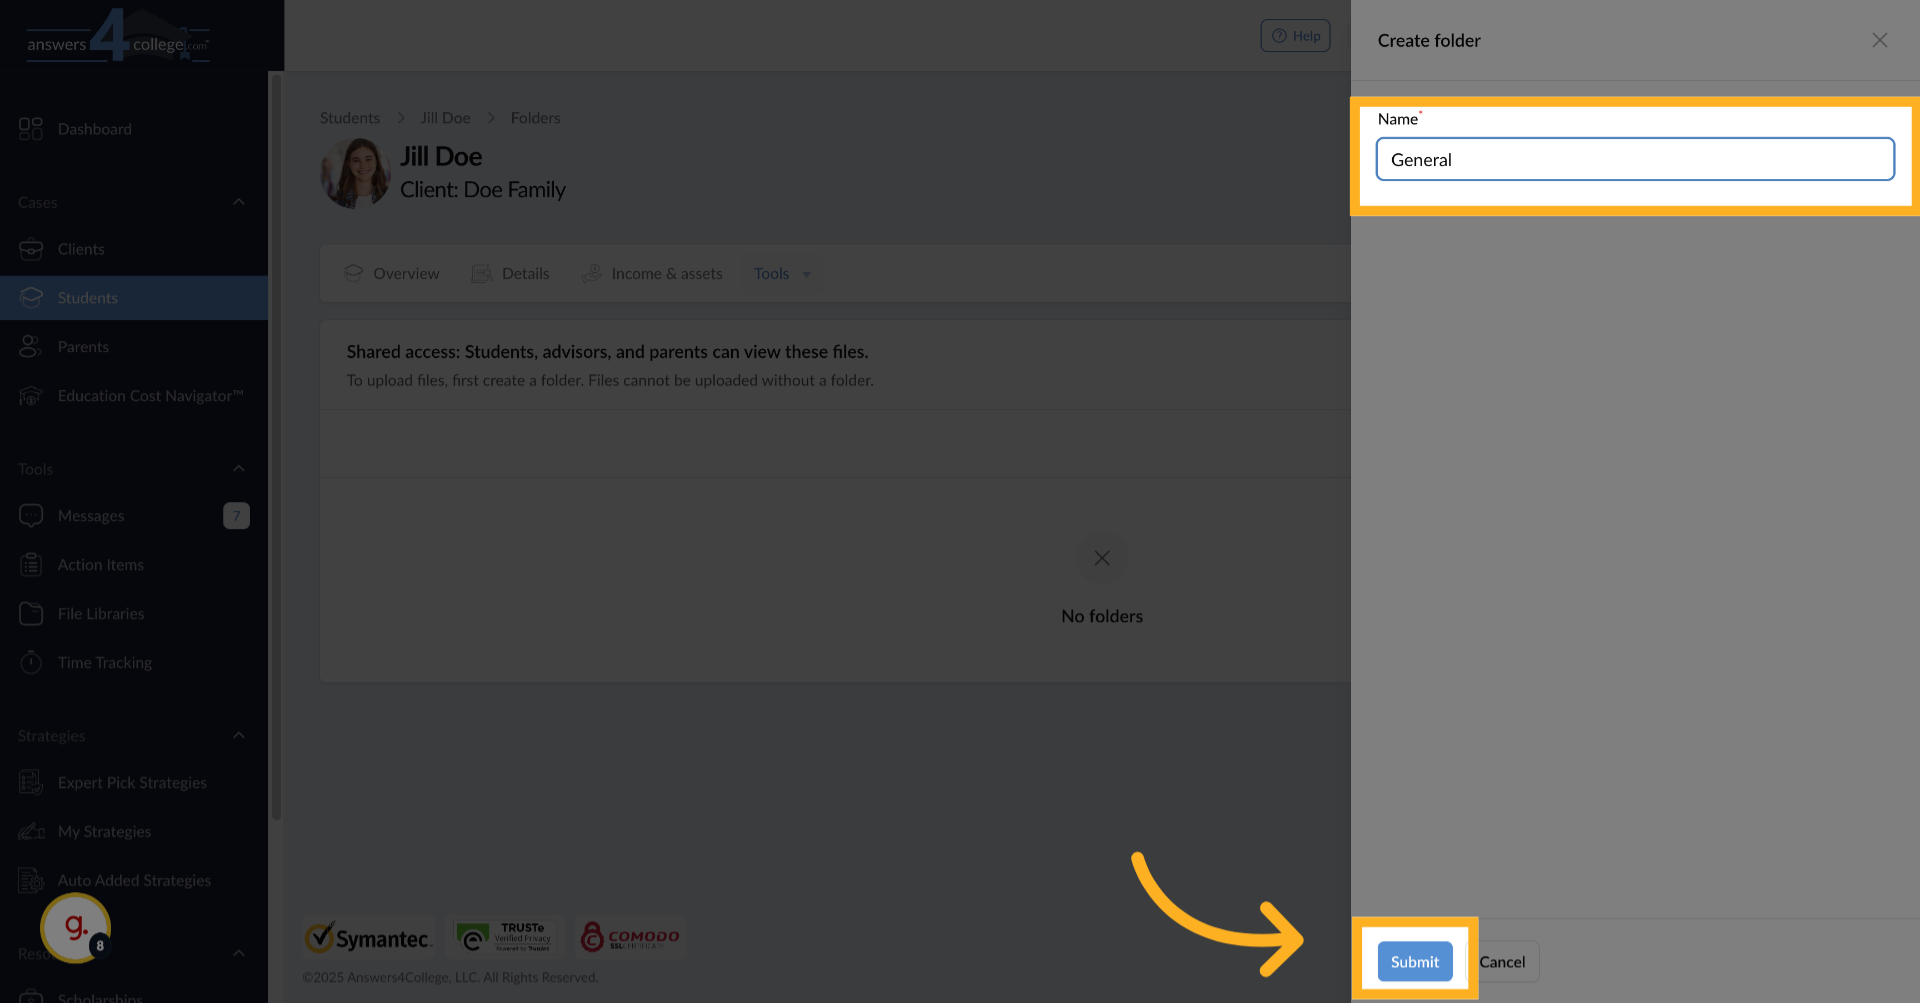Screen dimensions: 1920x1003
Task: Open Action Items clipboard icon
Action: 31,565
